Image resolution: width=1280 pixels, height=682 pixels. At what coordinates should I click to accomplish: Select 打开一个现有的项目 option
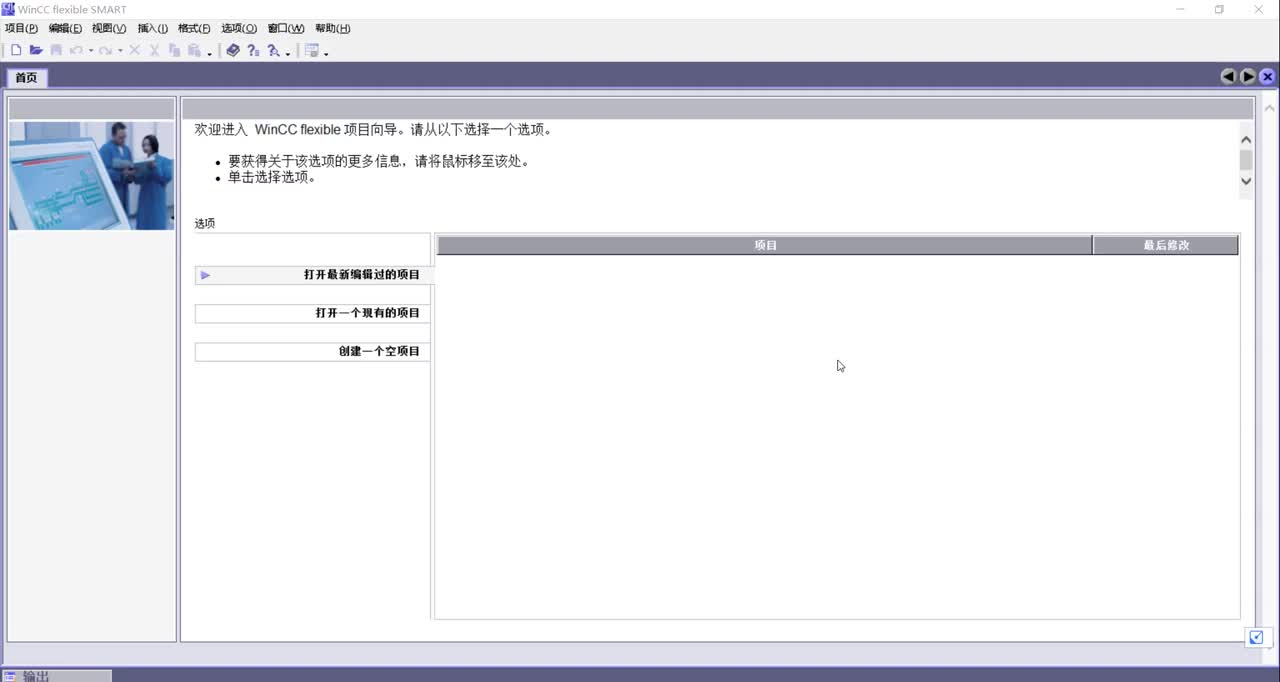pyautogui.click(x=313, y=313)
